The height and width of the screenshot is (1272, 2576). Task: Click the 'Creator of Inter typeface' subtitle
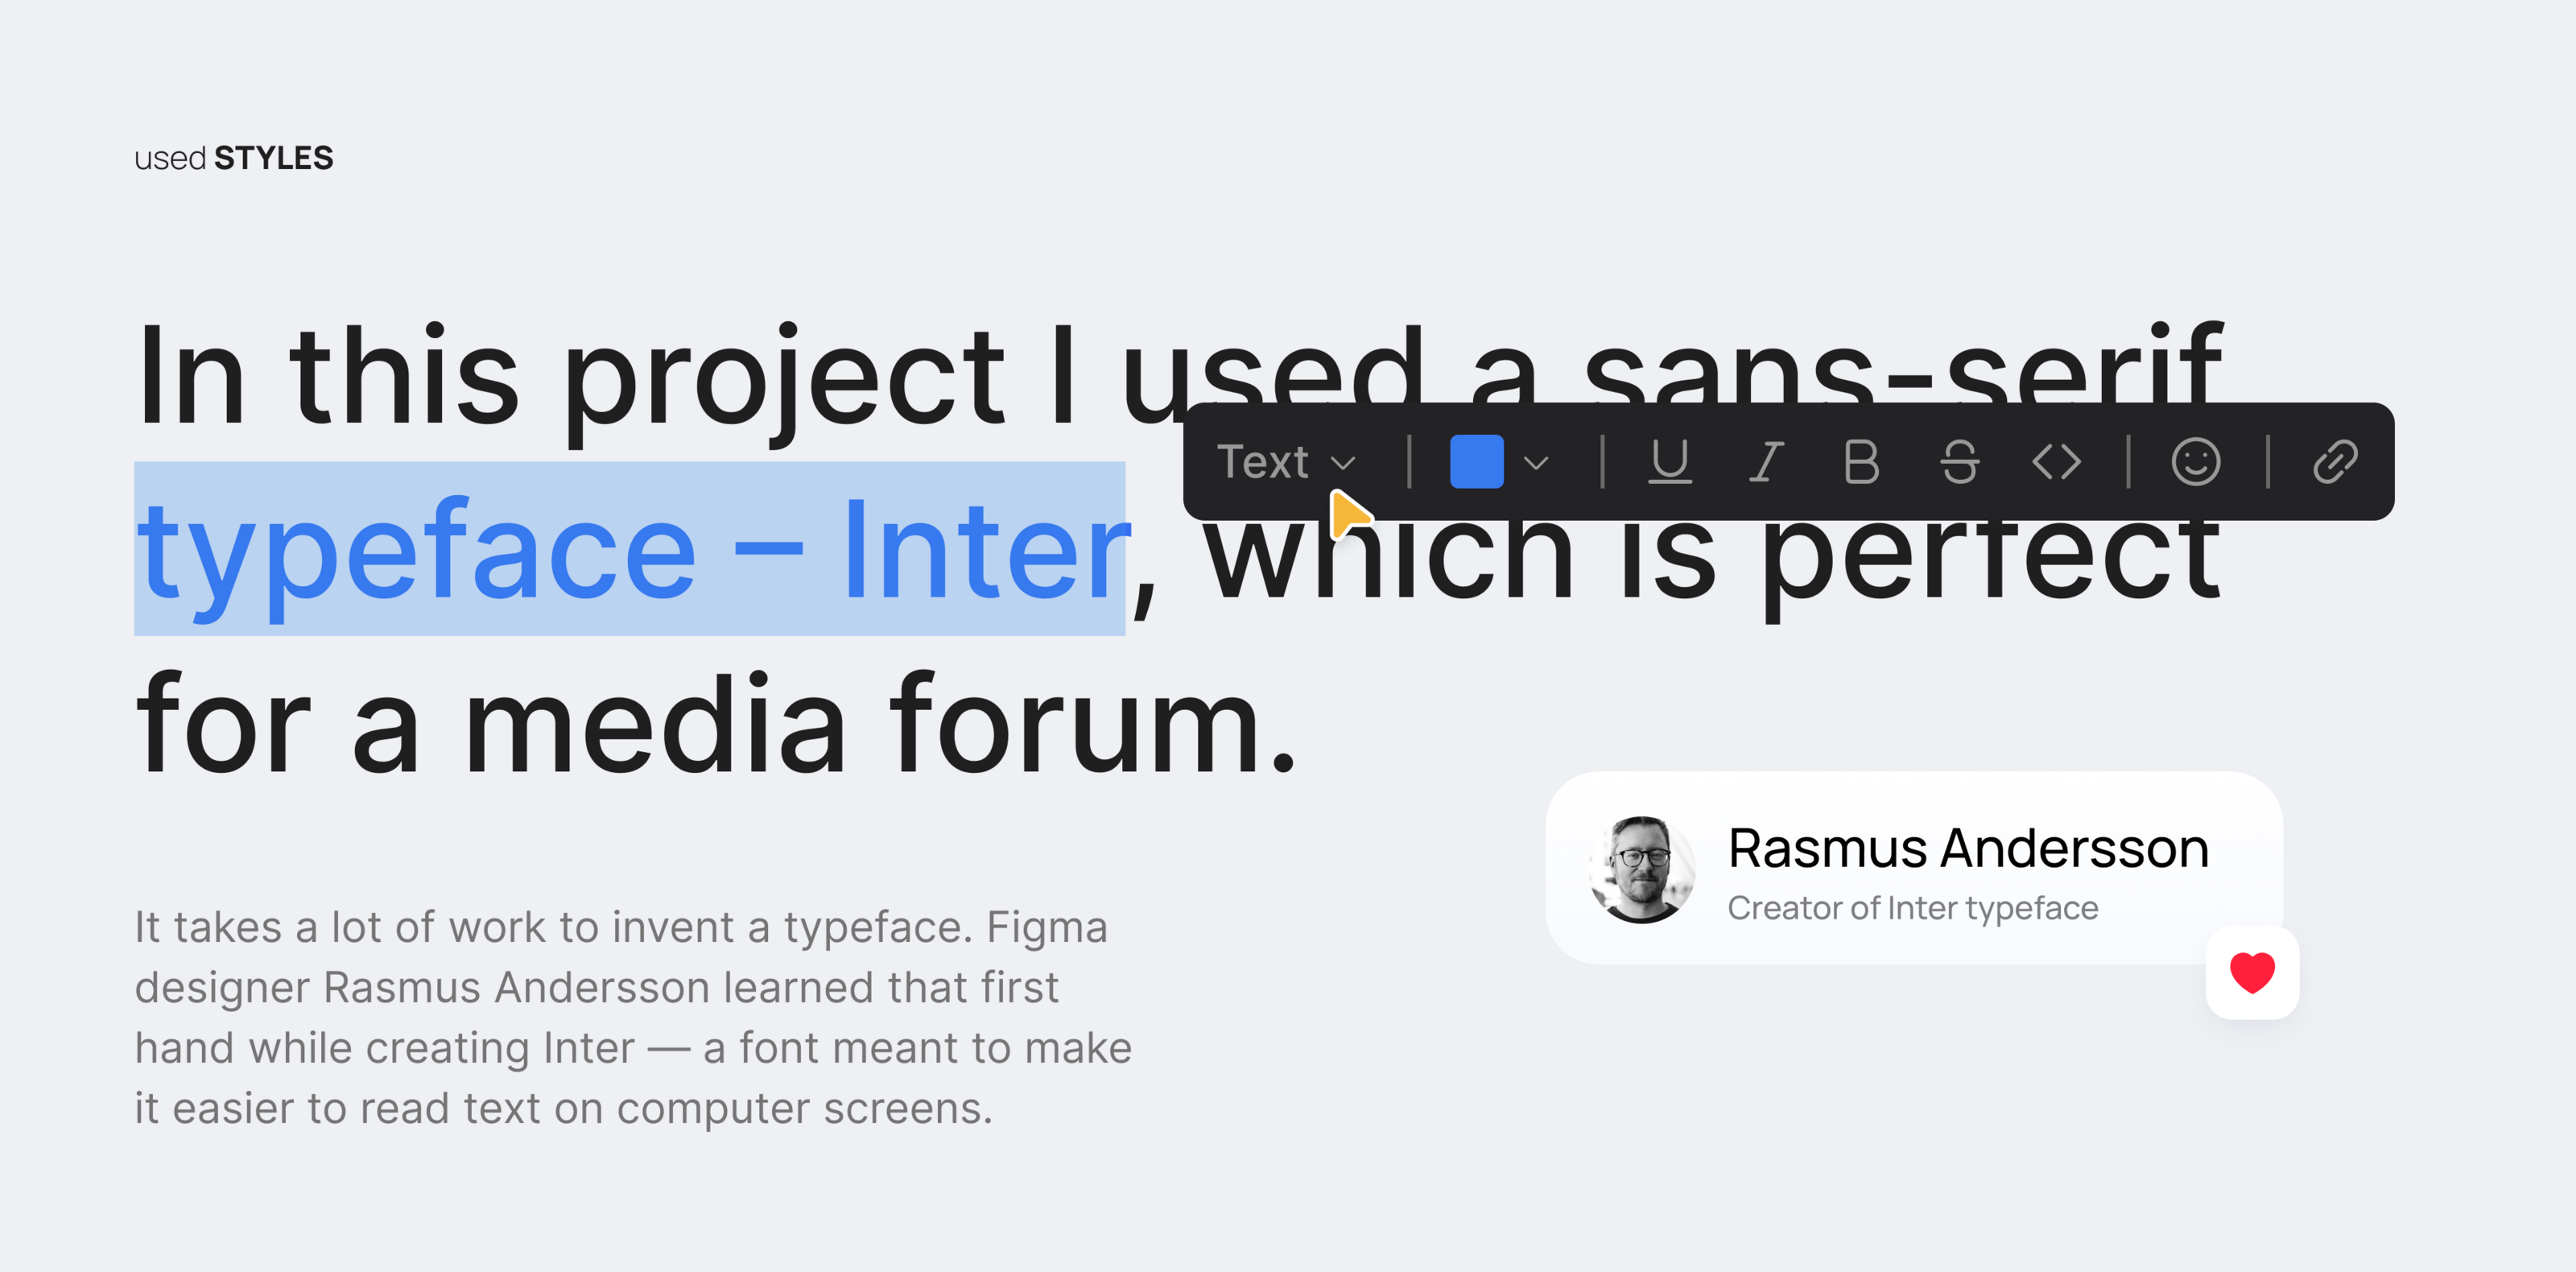point(1912,908)
